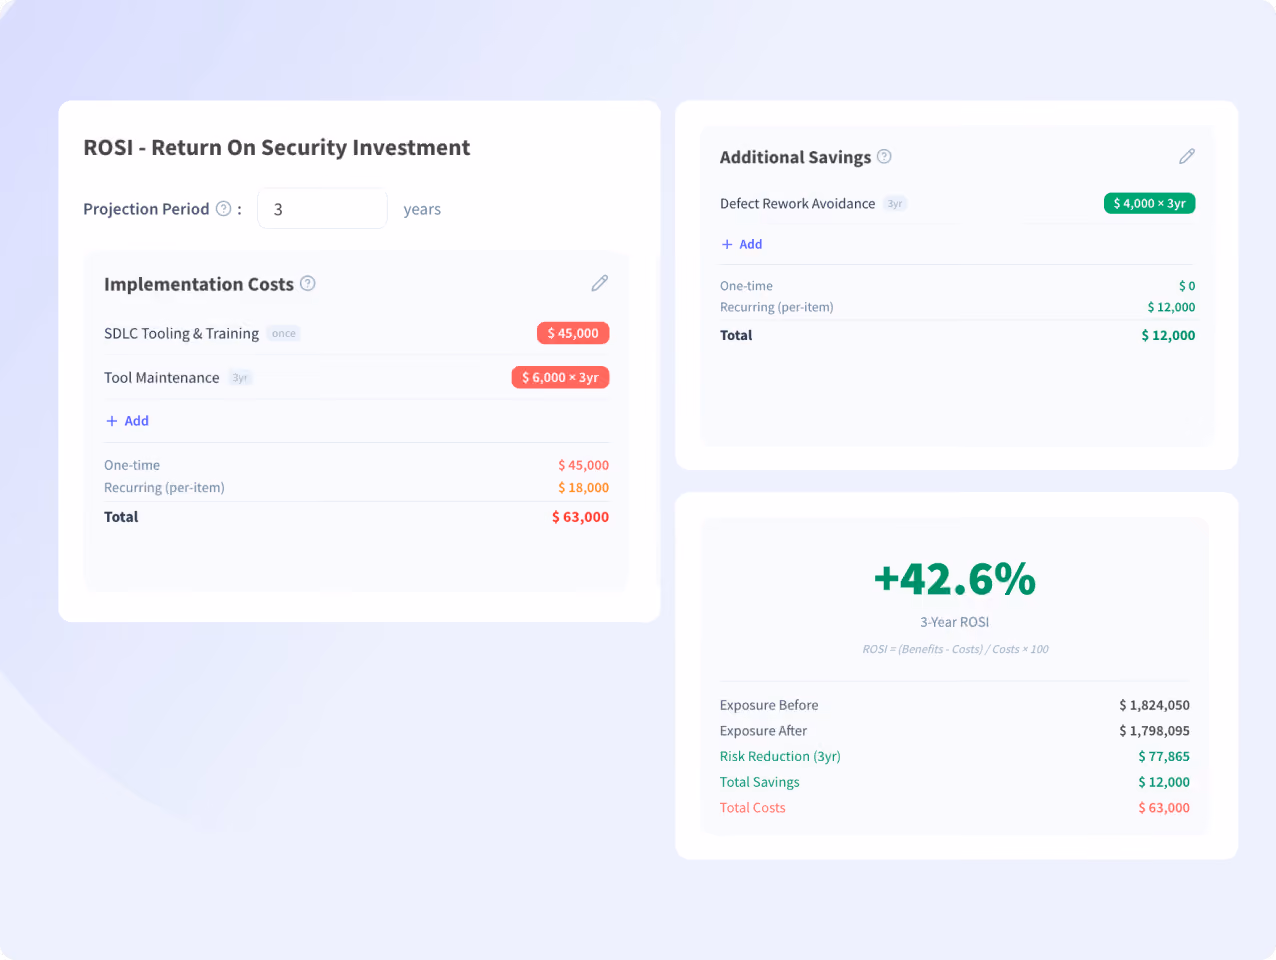Click the '3yr' tag beside Tool Maintenance
The image size is (1276, 960).
point(240,378)
